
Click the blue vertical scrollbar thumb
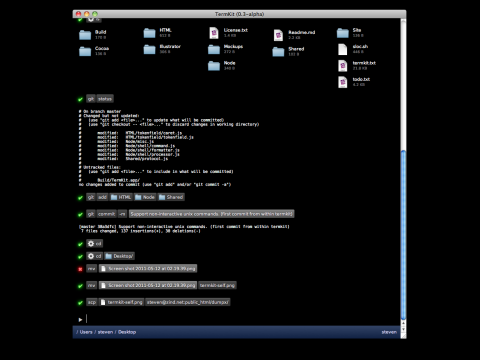[403, 234]
